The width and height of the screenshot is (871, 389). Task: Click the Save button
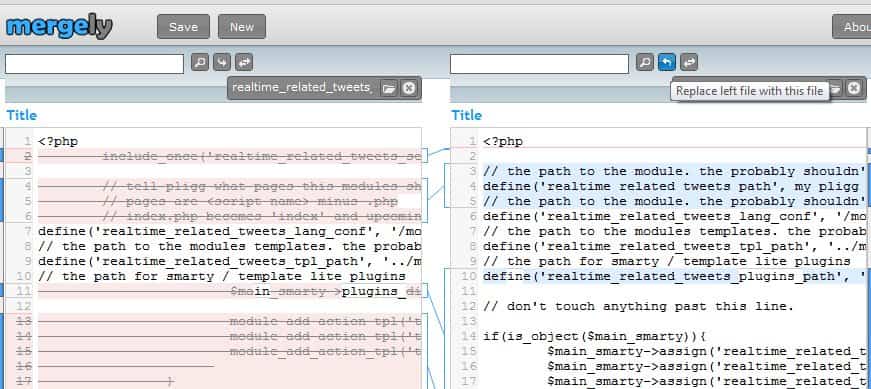pyautogui.click(x=183, y=27)
